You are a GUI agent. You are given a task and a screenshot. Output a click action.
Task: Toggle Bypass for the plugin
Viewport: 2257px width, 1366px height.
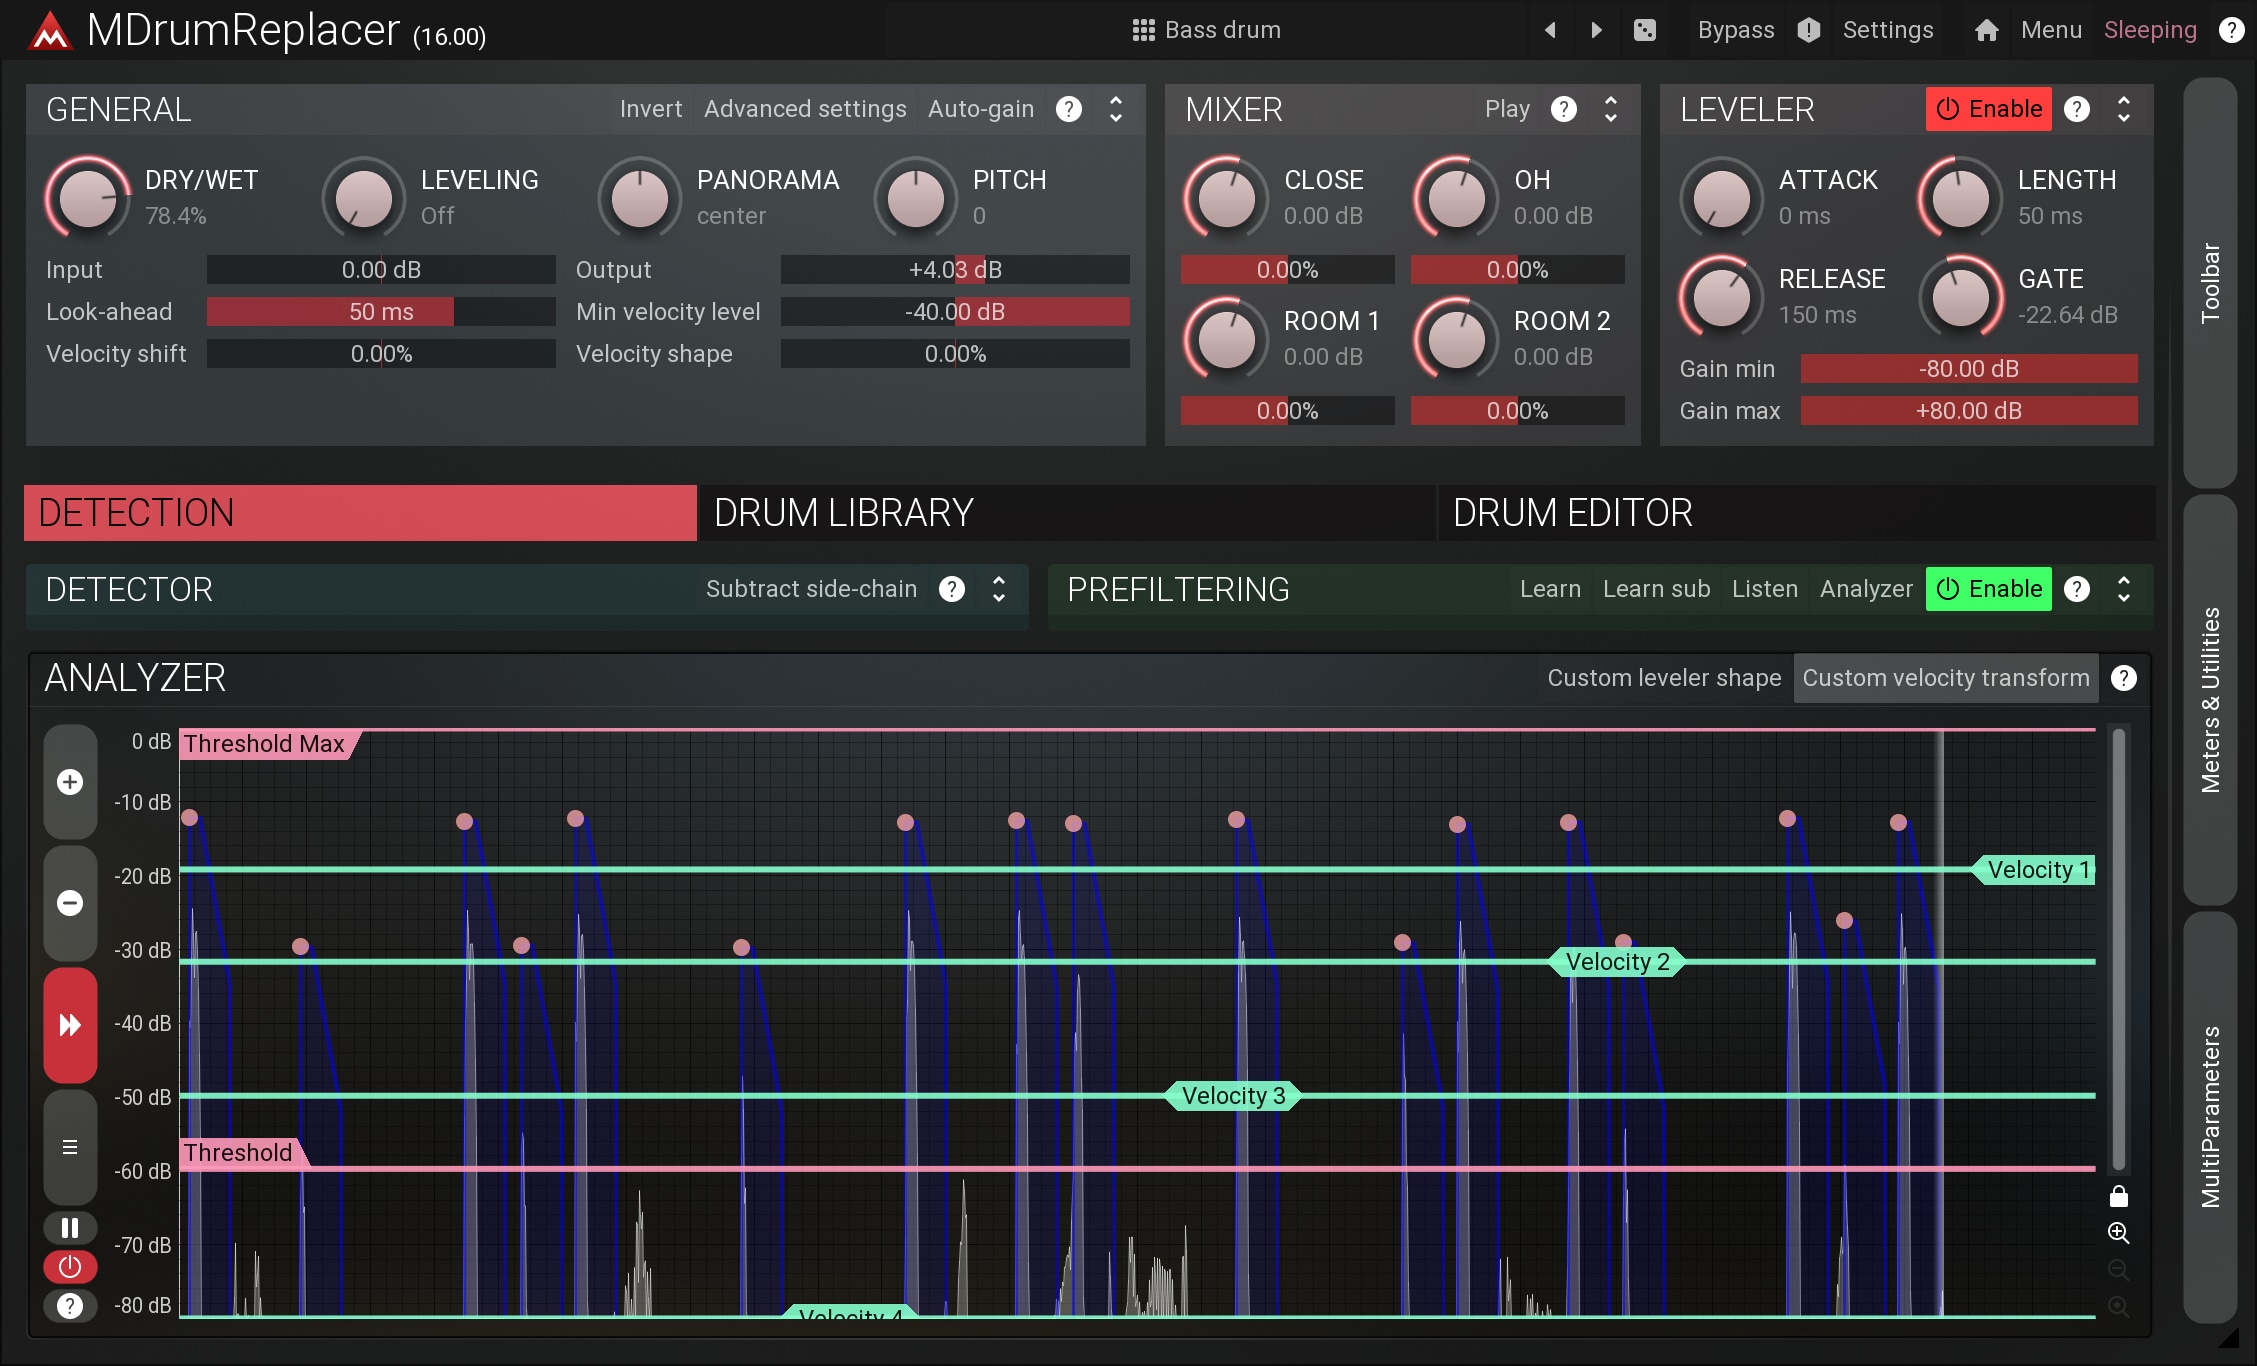click(1736, 30)
